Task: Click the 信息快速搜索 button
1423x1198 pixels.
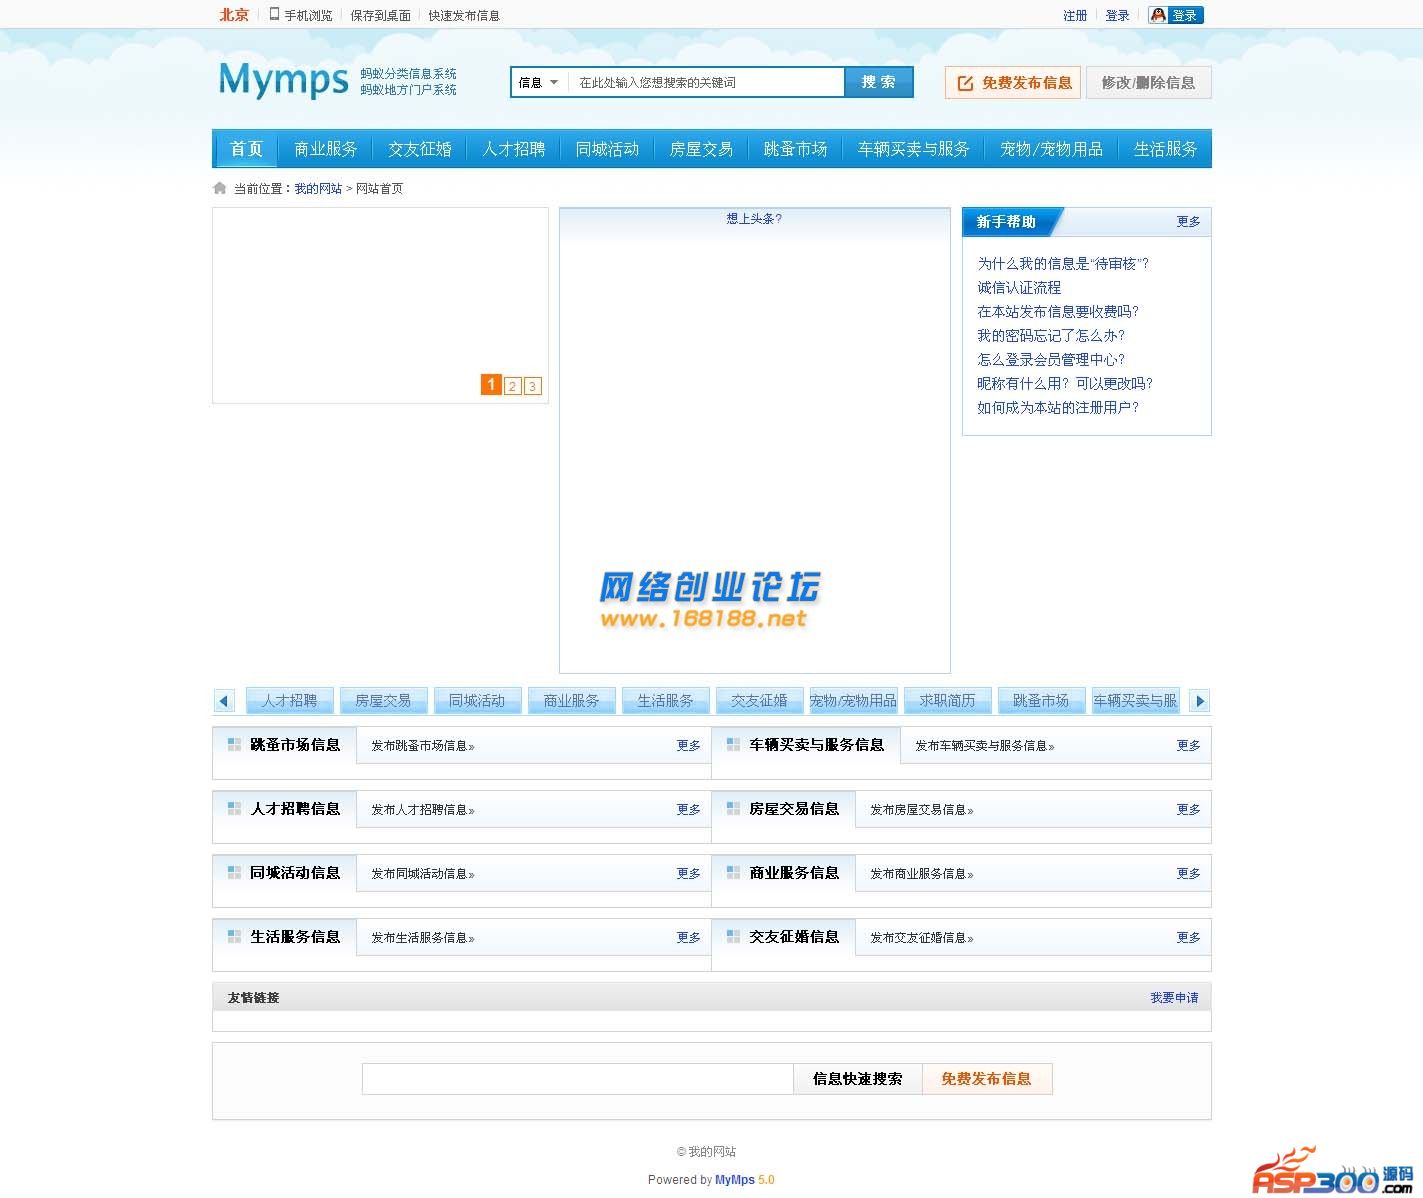Action: tap(857, 1078)
